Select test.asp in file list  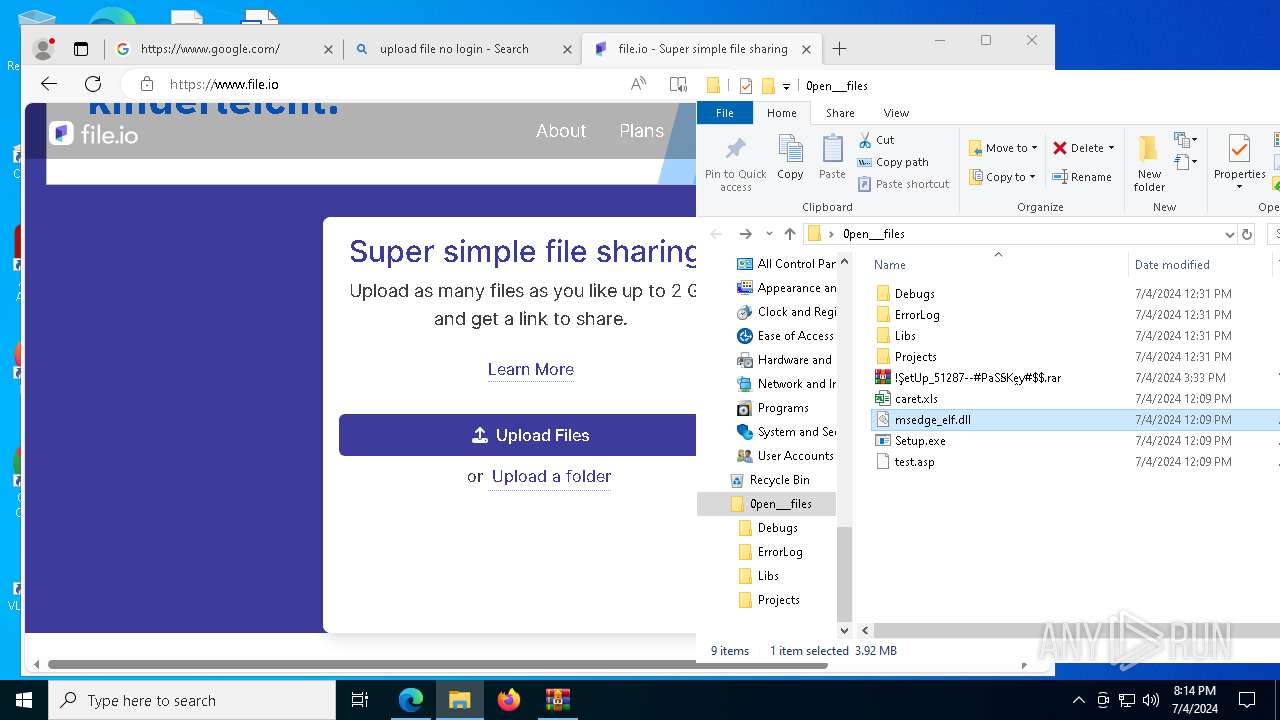pos(914,462)
